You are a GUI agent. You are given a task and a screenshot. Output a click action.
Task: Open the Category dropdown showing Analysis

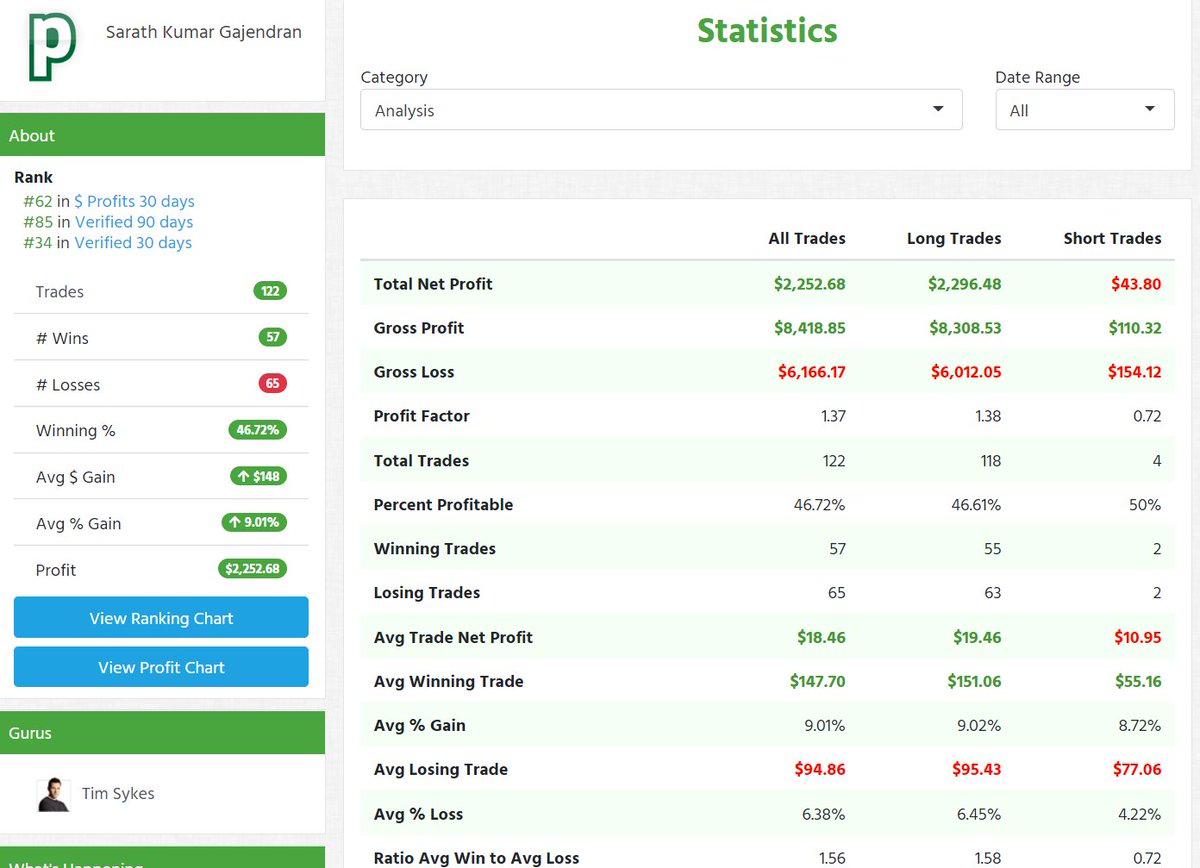(661, 110)
